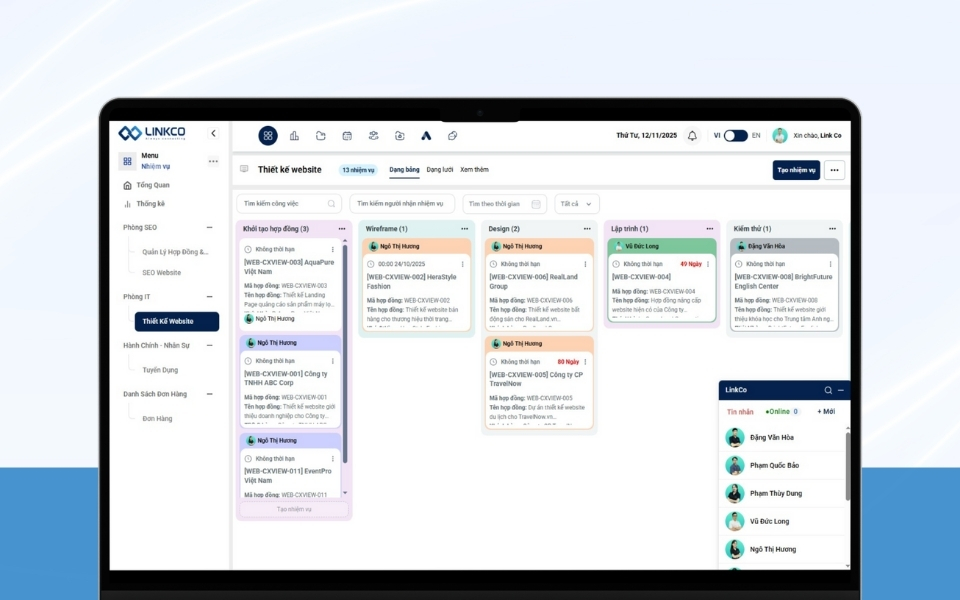Click the 'Tìm kiếm công việc' search field
The width and height of the screenshot is (960, 600).
point(288,204)
